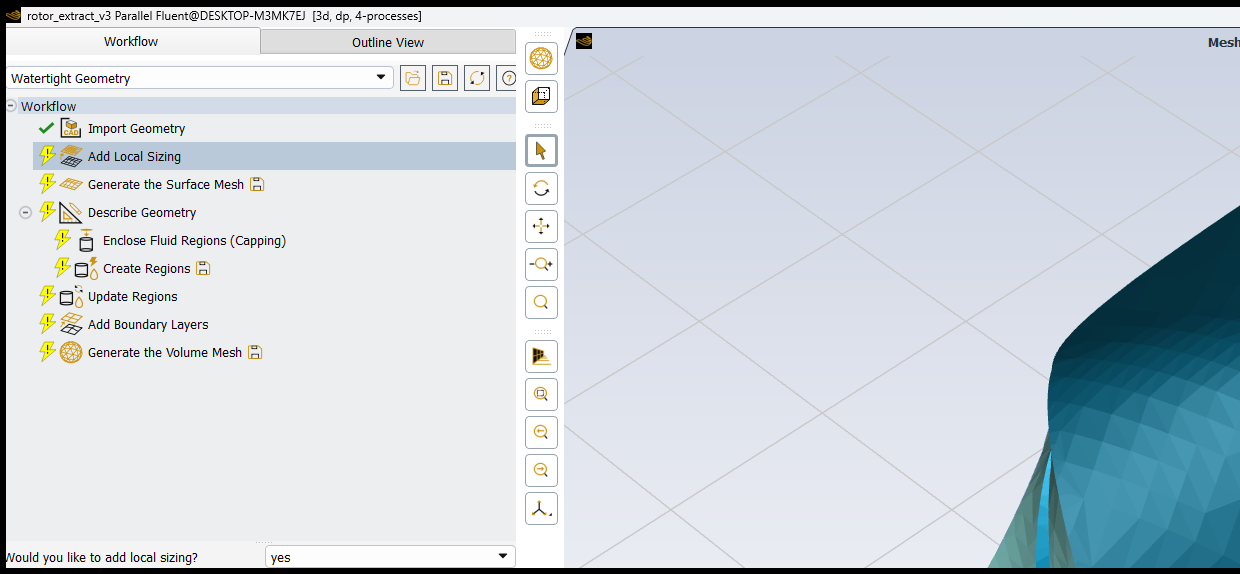Click the Import Geometry CAD icon
Screen dimensions: 1240x574
(71, 128)
